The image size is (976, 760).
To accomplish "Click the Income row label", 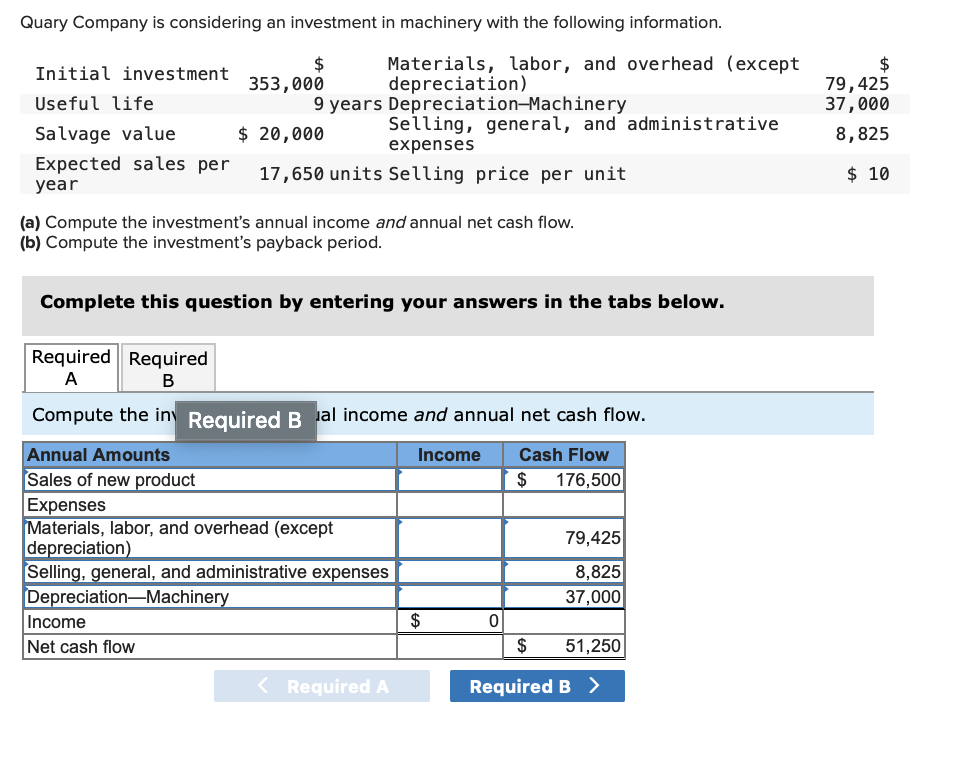I will (56, 622).
